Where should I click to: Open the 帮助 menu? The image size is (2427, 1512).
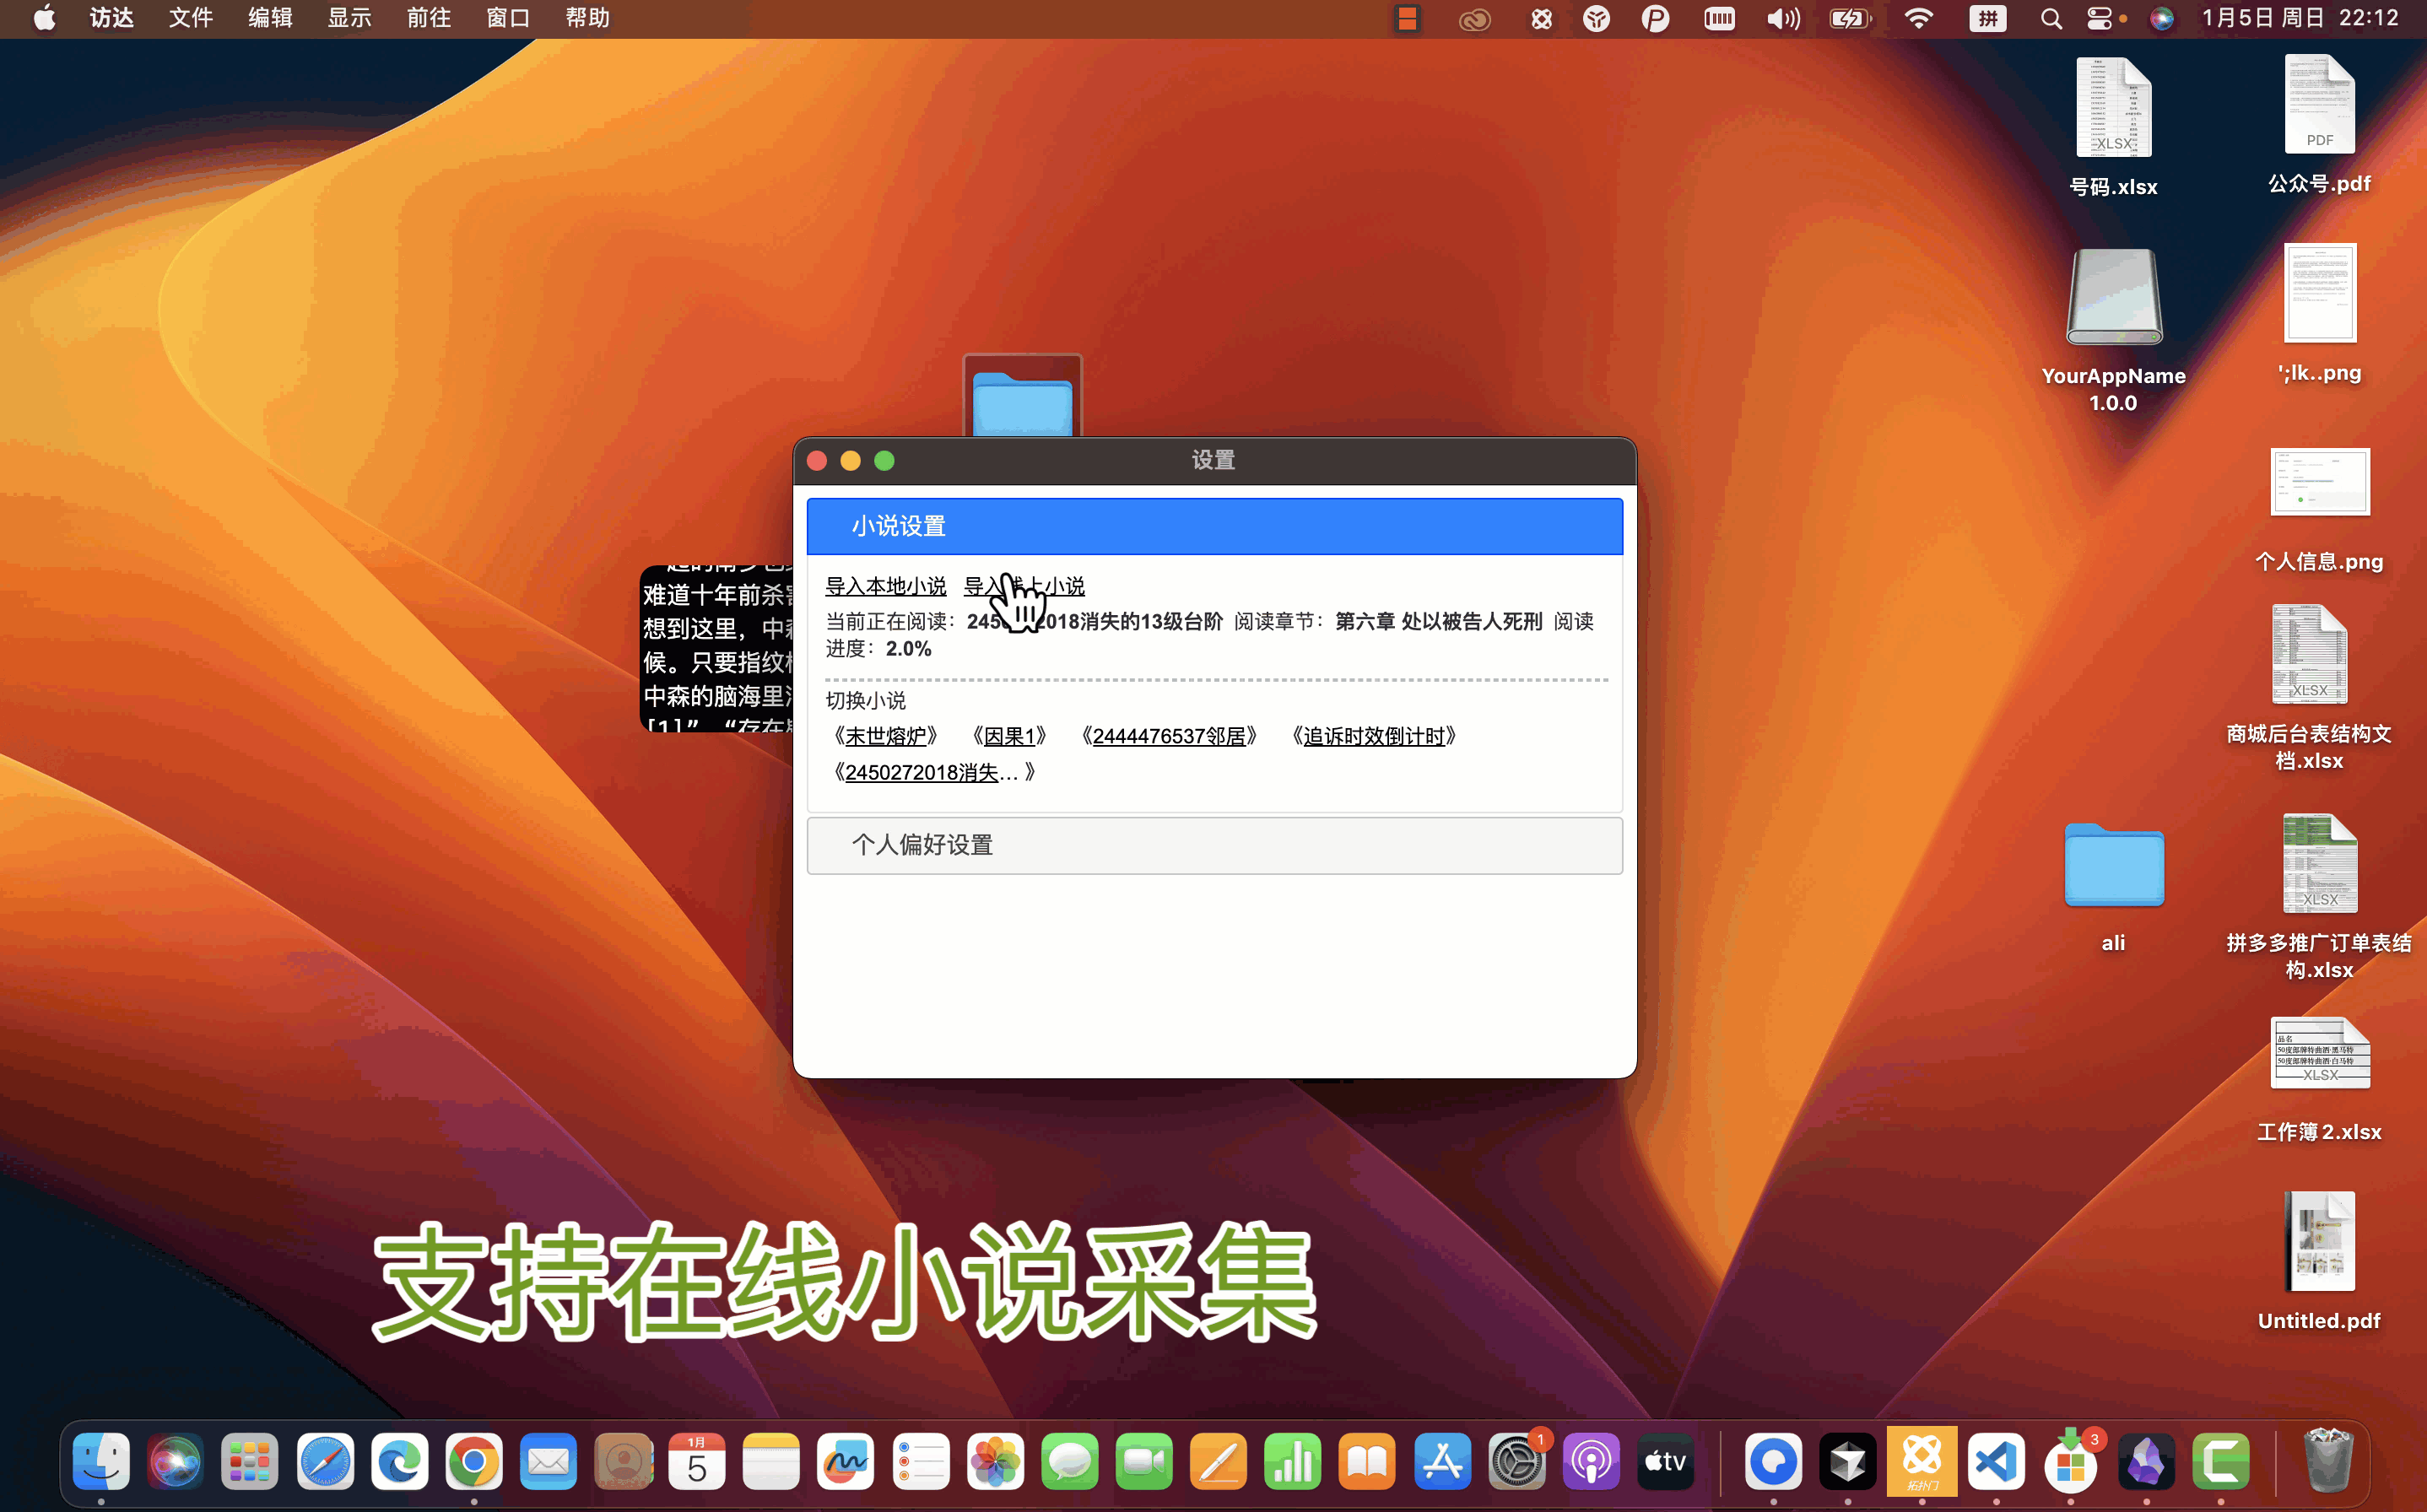click(x=586, y=18)
